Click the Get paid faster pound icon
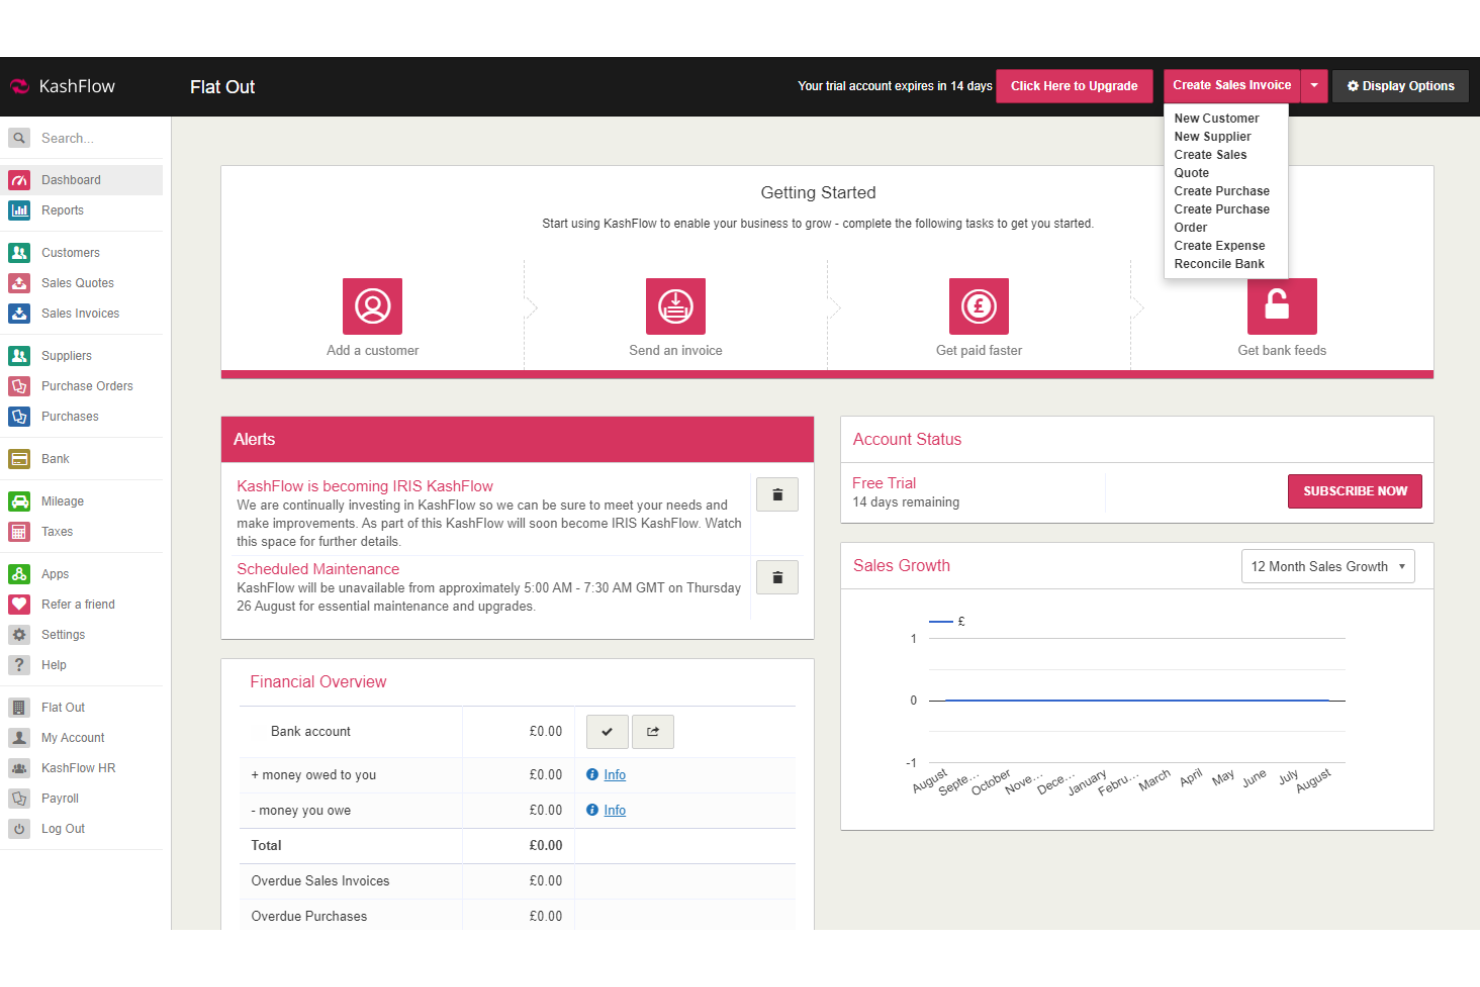This screenshot has height=987, width=1480. click(x=979, y=306)
